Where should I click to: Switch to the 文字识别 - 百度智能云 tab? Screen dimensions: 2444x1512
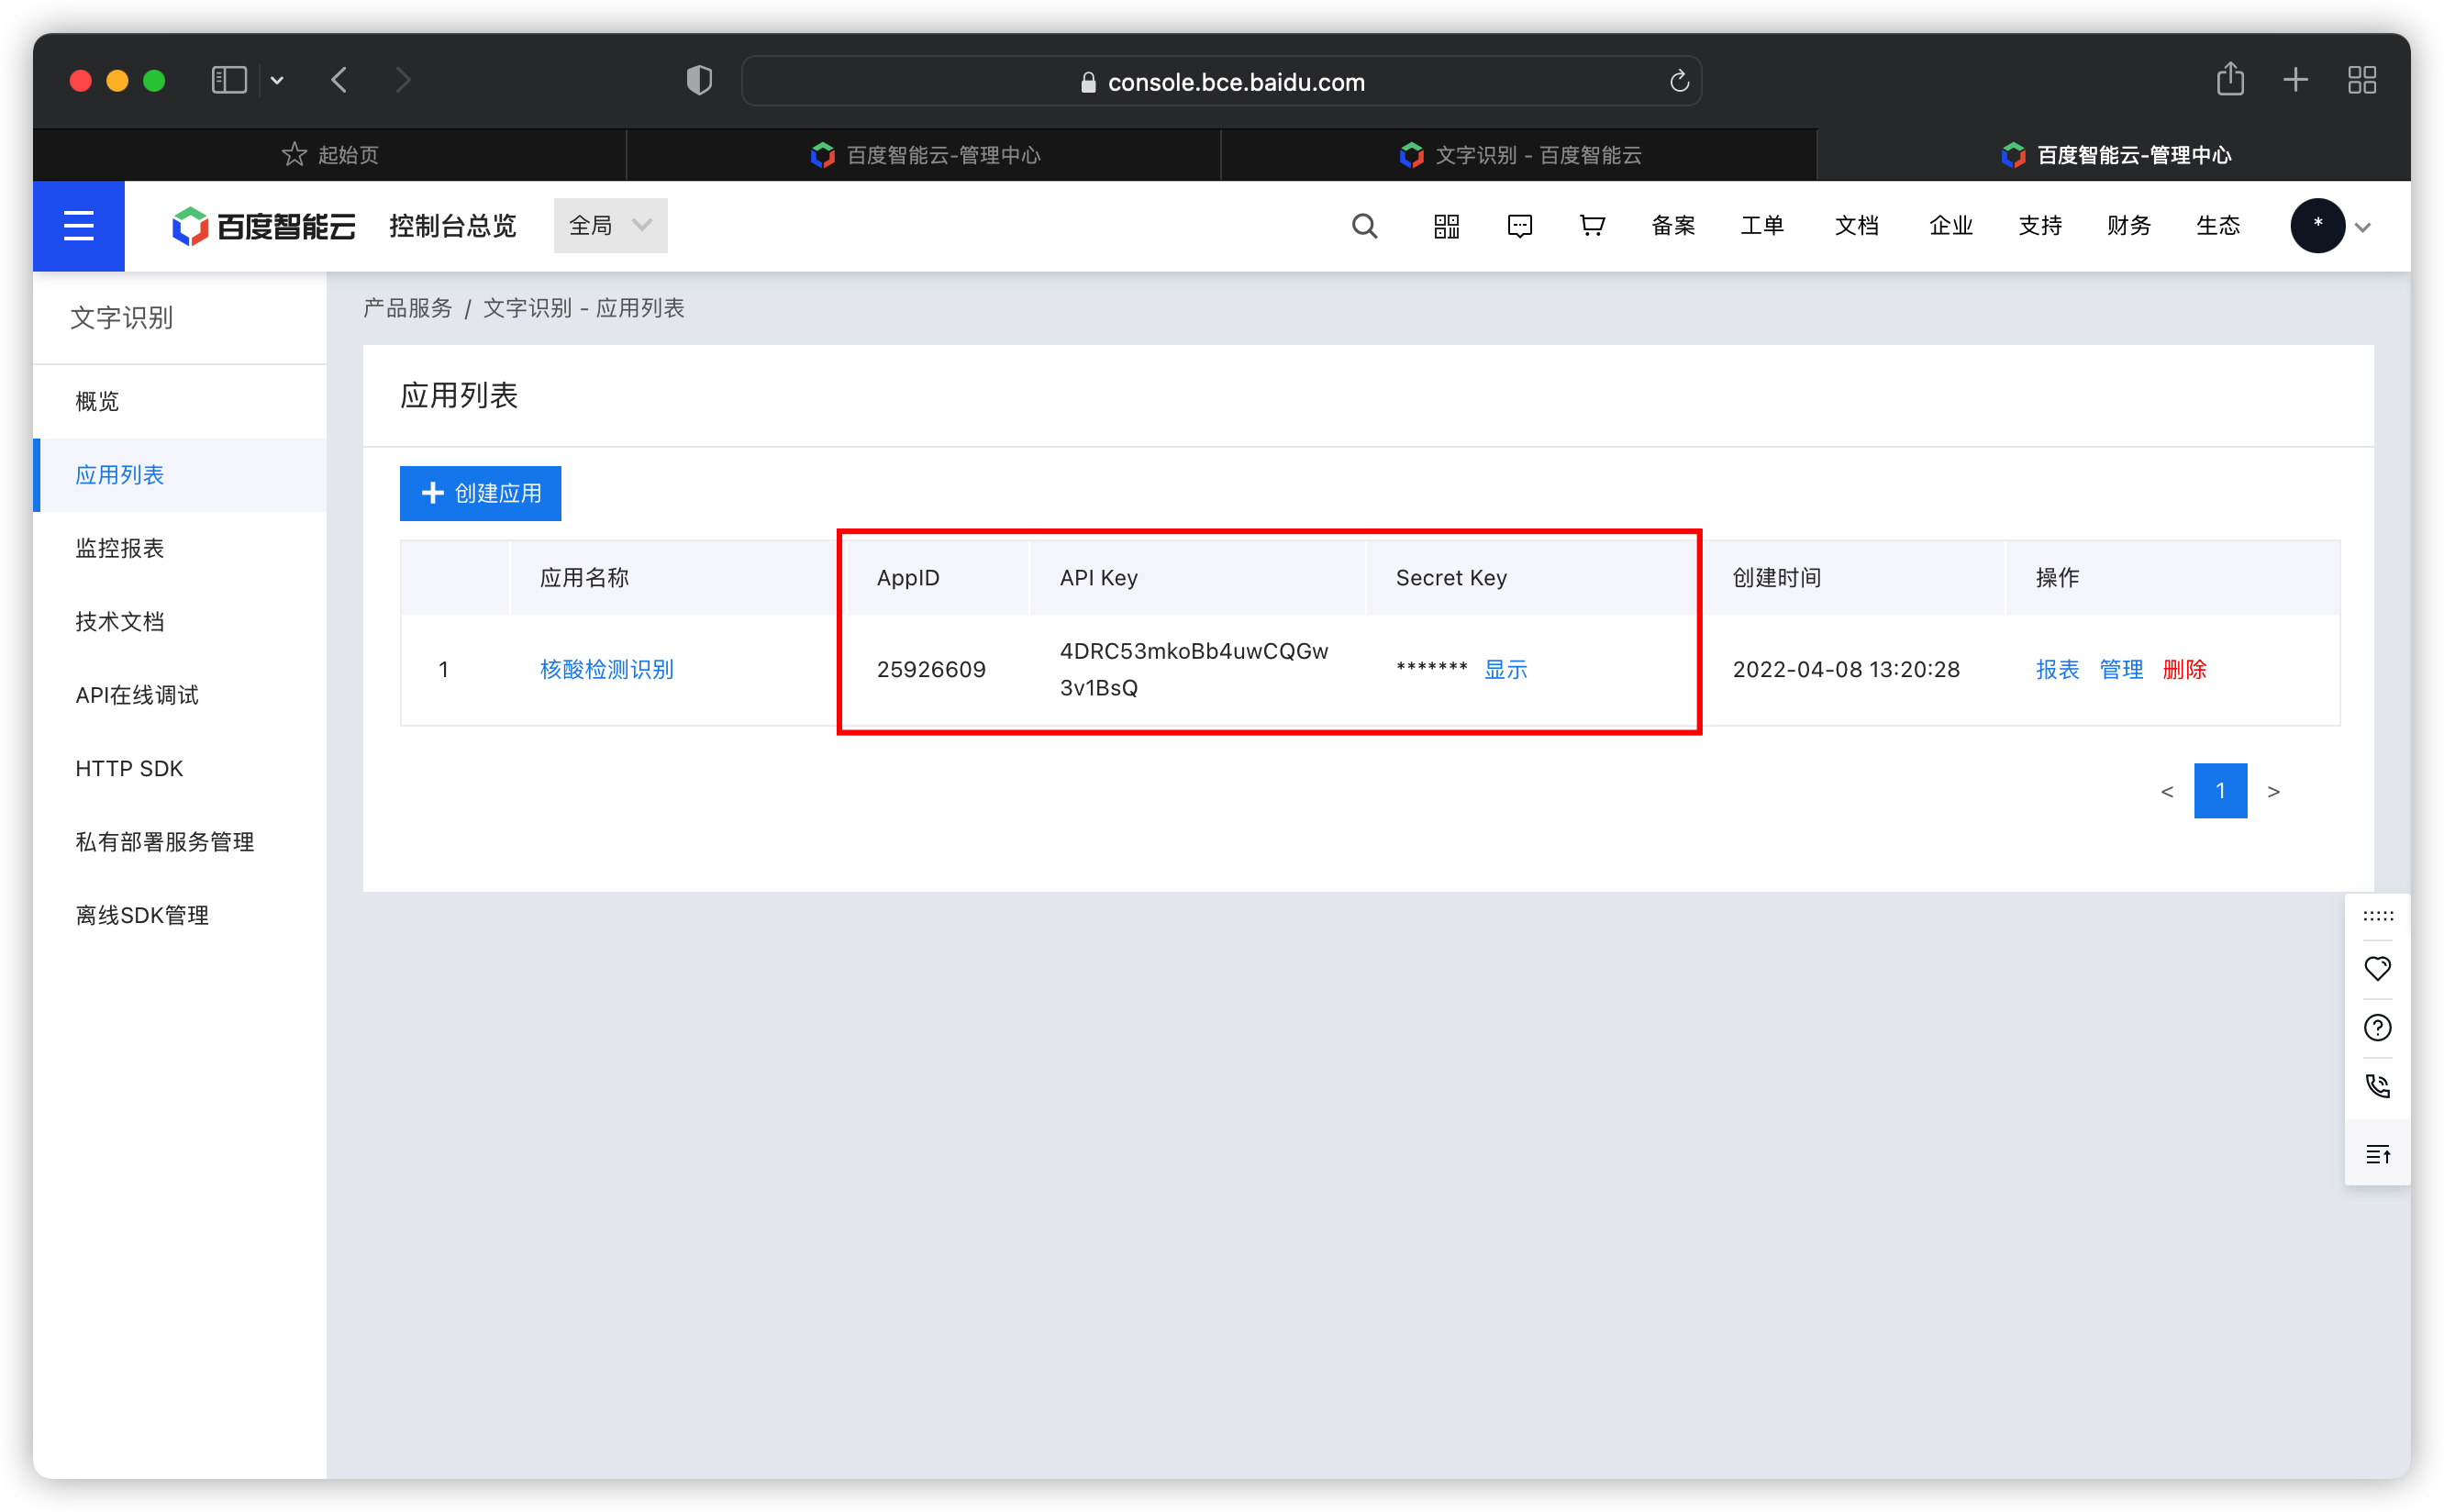click(1519, 155)
